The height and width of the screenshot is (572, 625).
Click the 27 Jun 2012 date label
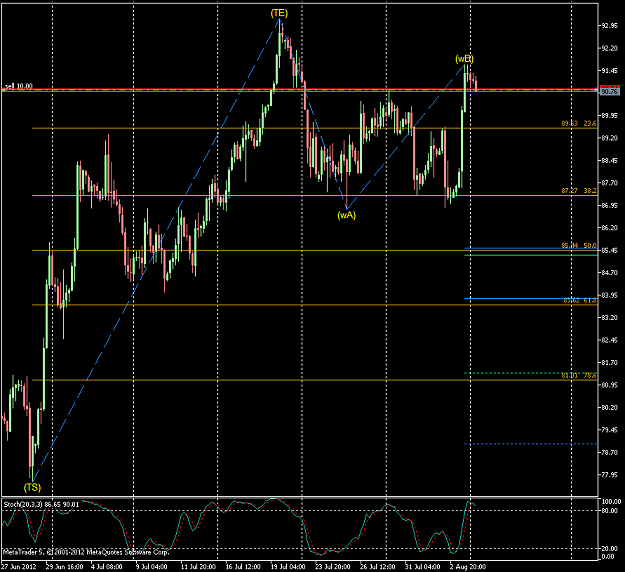tap(18, 566)
